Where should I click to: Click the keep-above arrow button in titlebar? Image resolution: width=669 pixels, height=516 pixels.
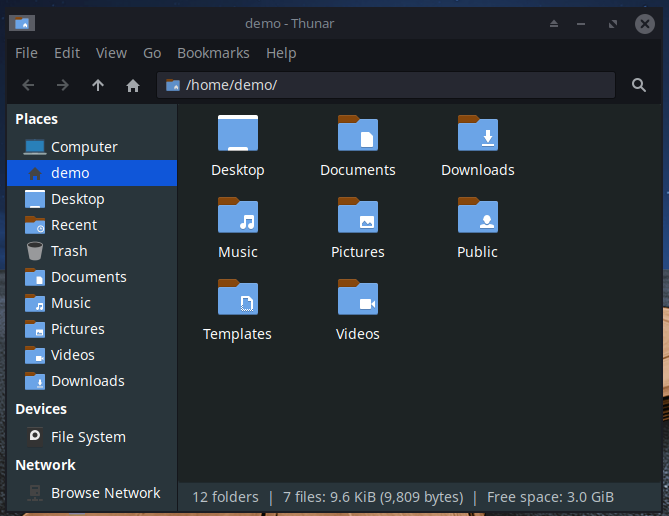pyautogui.click(x=554, y=23)
